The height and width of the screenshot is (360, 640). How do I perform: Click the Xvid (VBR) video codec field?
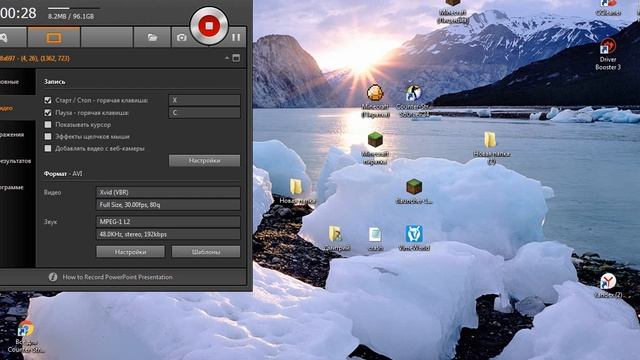coord(168,192)
